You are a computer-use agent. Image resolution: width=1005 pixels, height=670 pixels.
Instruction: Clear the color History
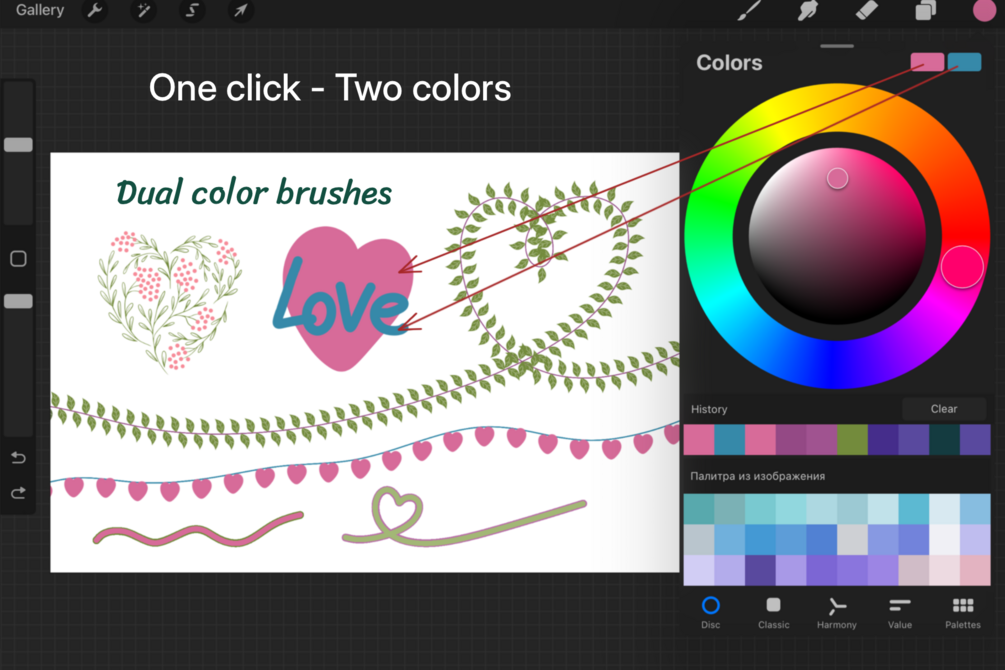pyautogui.click(x=943, y=409)
